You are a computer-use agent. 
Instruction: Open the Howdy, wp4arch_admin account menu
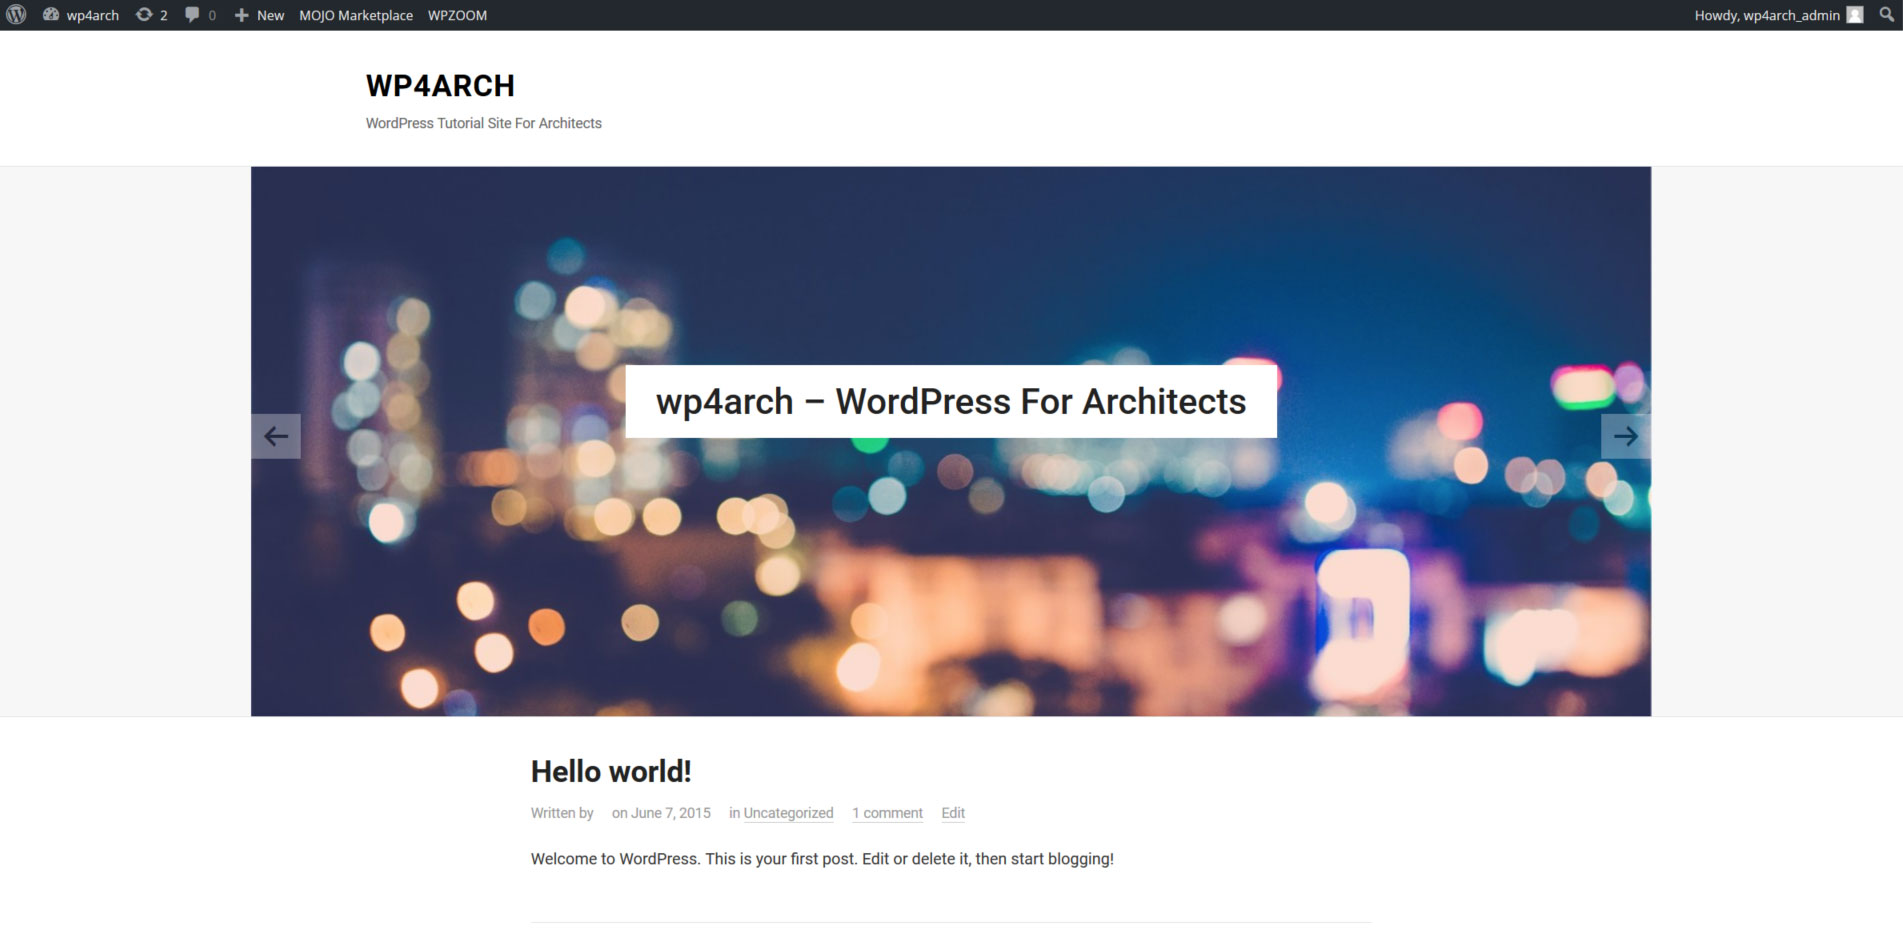coord(1766,15)
